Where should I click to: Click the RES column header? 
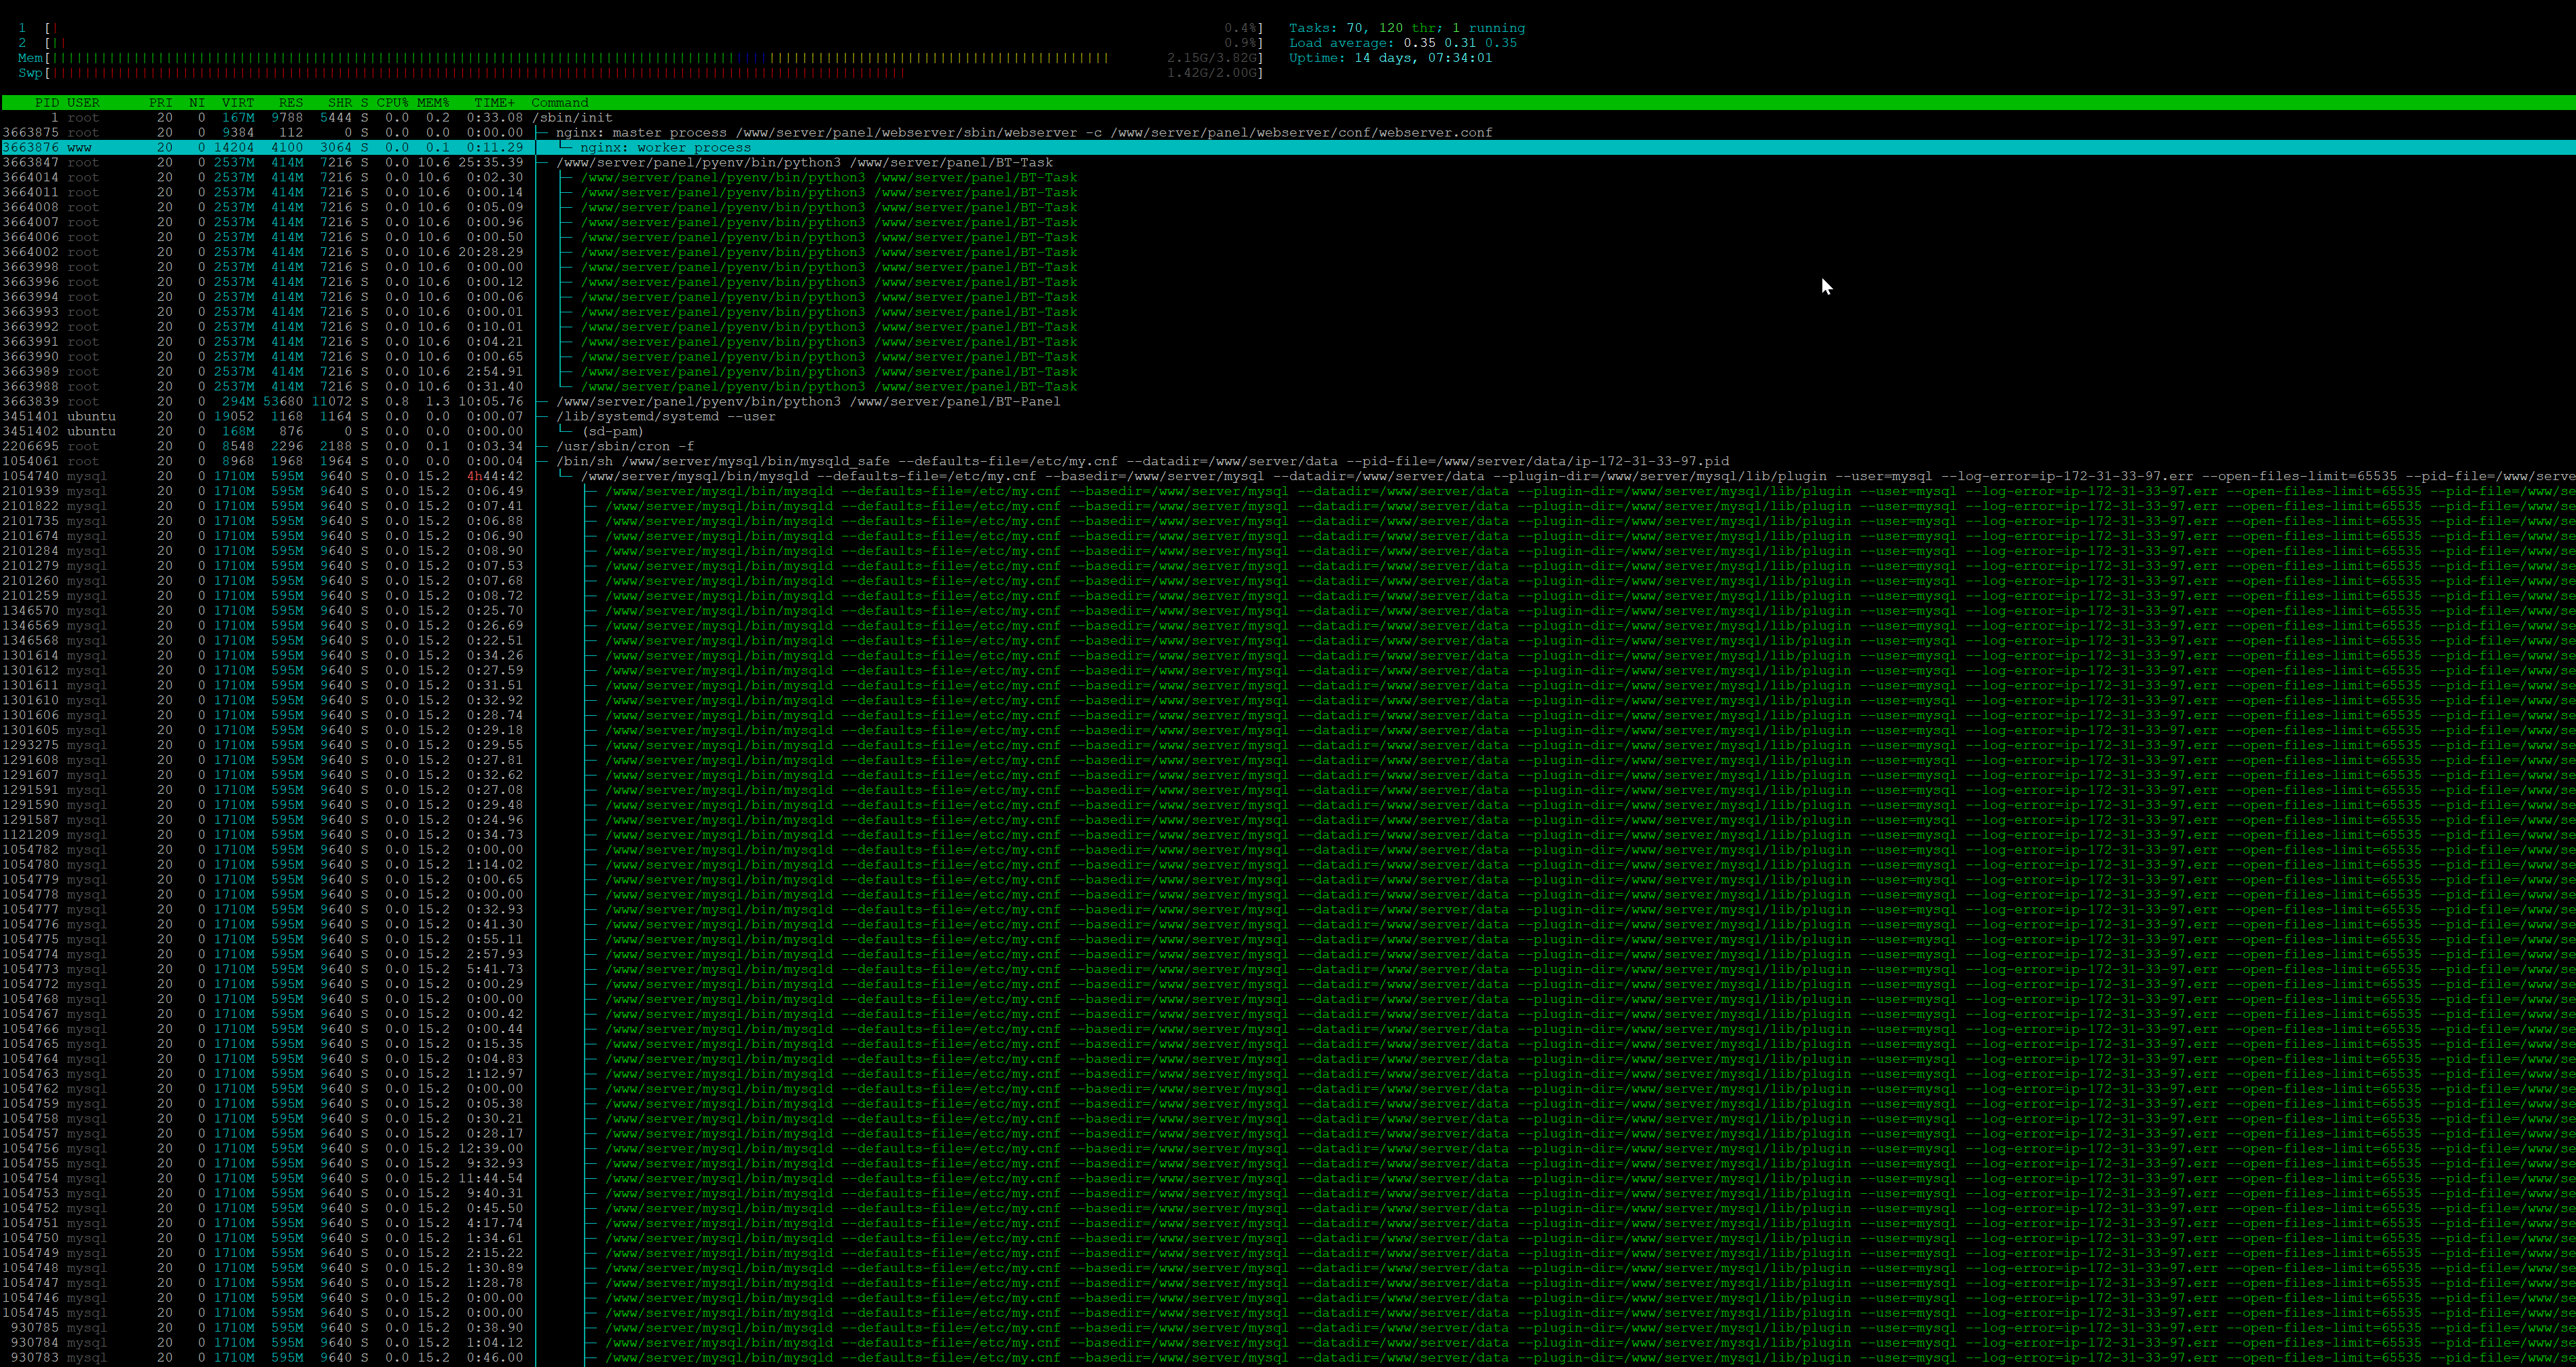click(290, 103)
